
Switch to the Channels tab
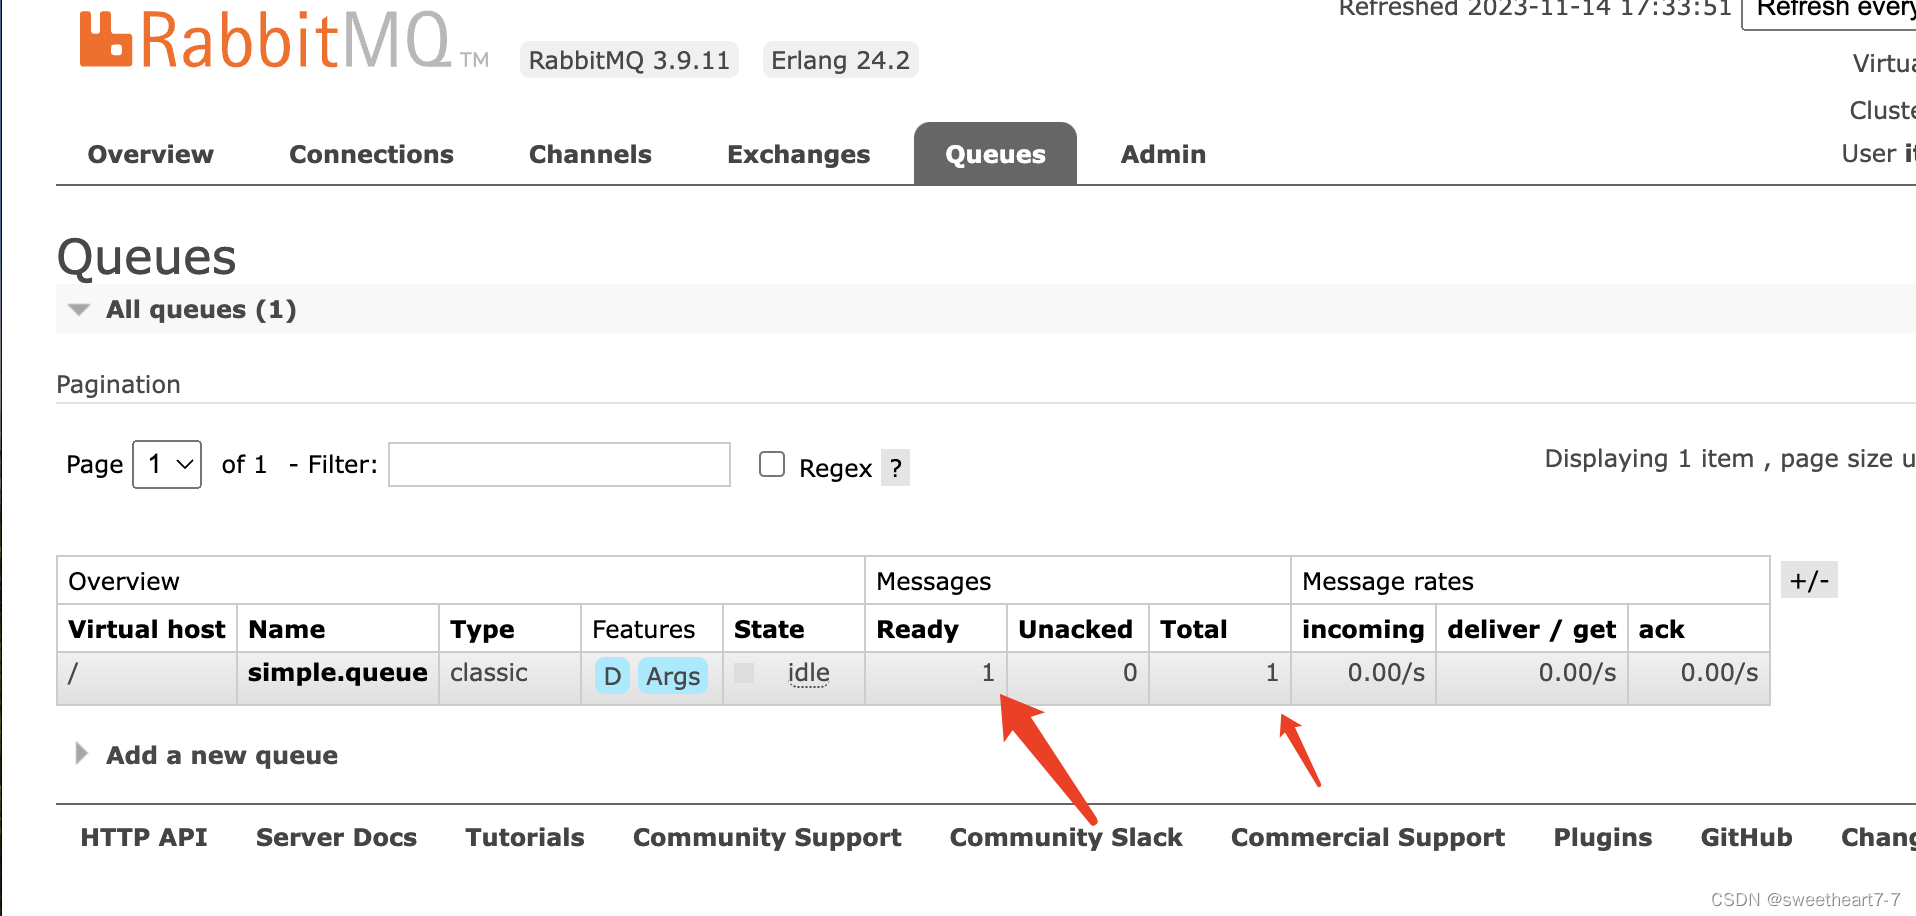point(590,154)
